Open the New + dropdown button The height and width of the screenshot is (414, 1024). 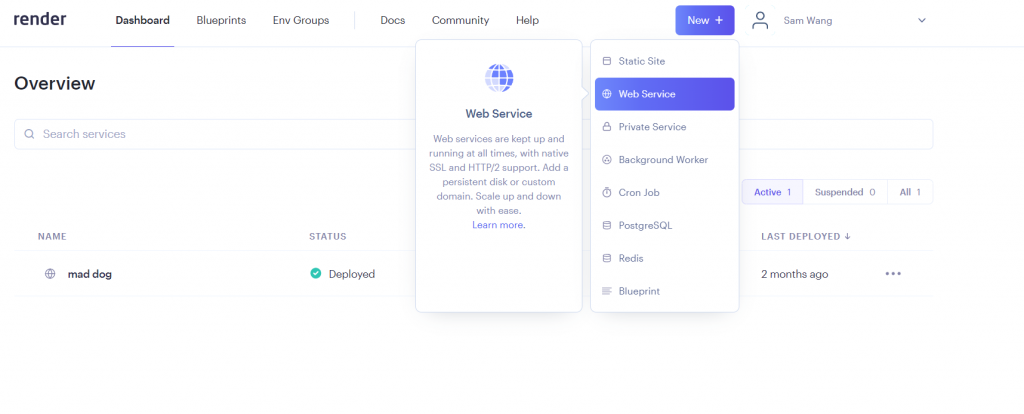coord(705,20)
